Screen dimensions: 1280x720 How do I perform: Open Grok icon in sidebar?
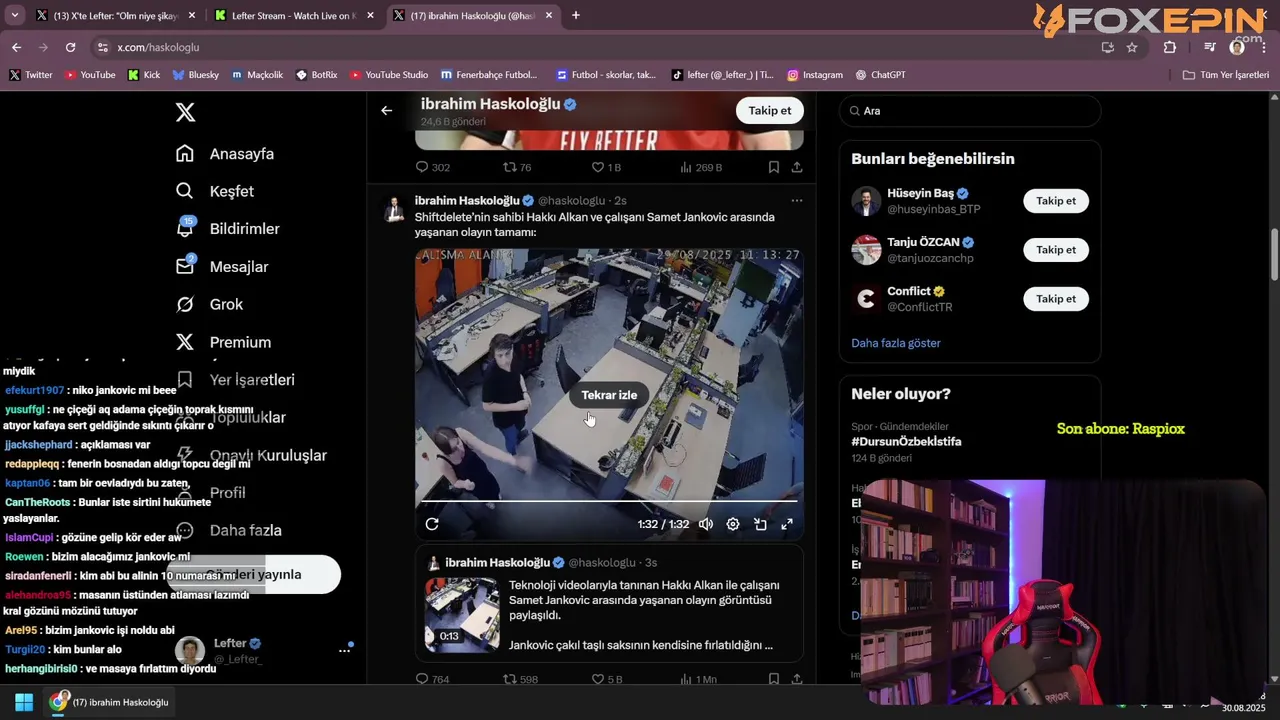tap(185, 304)
